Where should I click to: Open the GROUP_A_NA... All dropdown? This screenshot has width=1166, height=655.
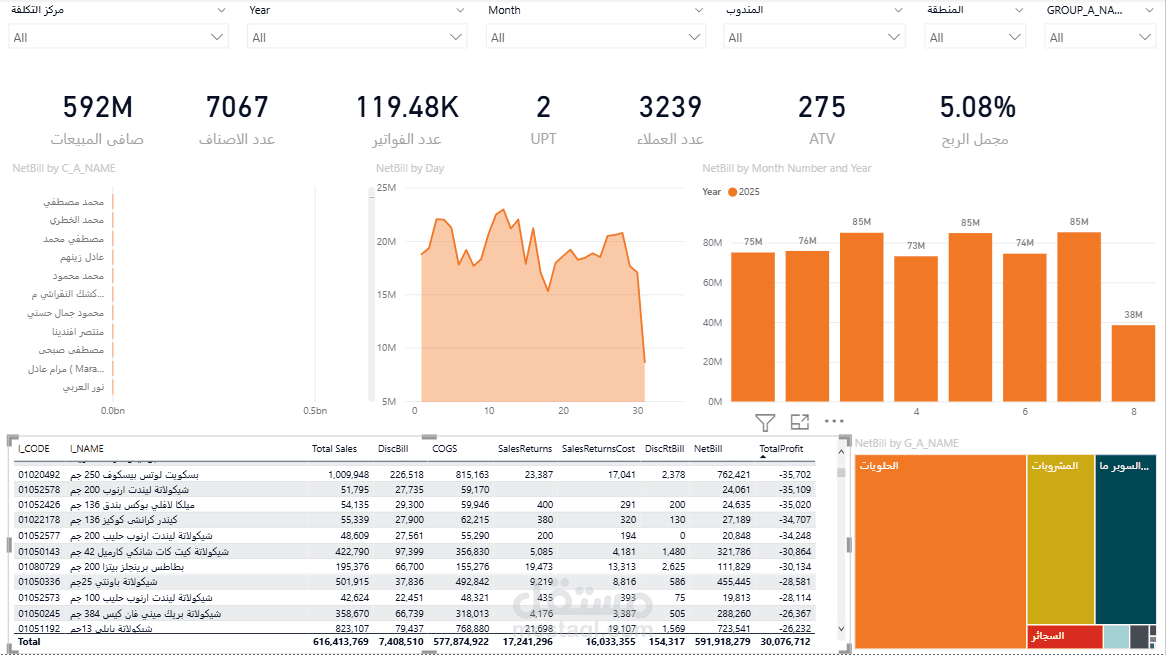[1100, 37]
